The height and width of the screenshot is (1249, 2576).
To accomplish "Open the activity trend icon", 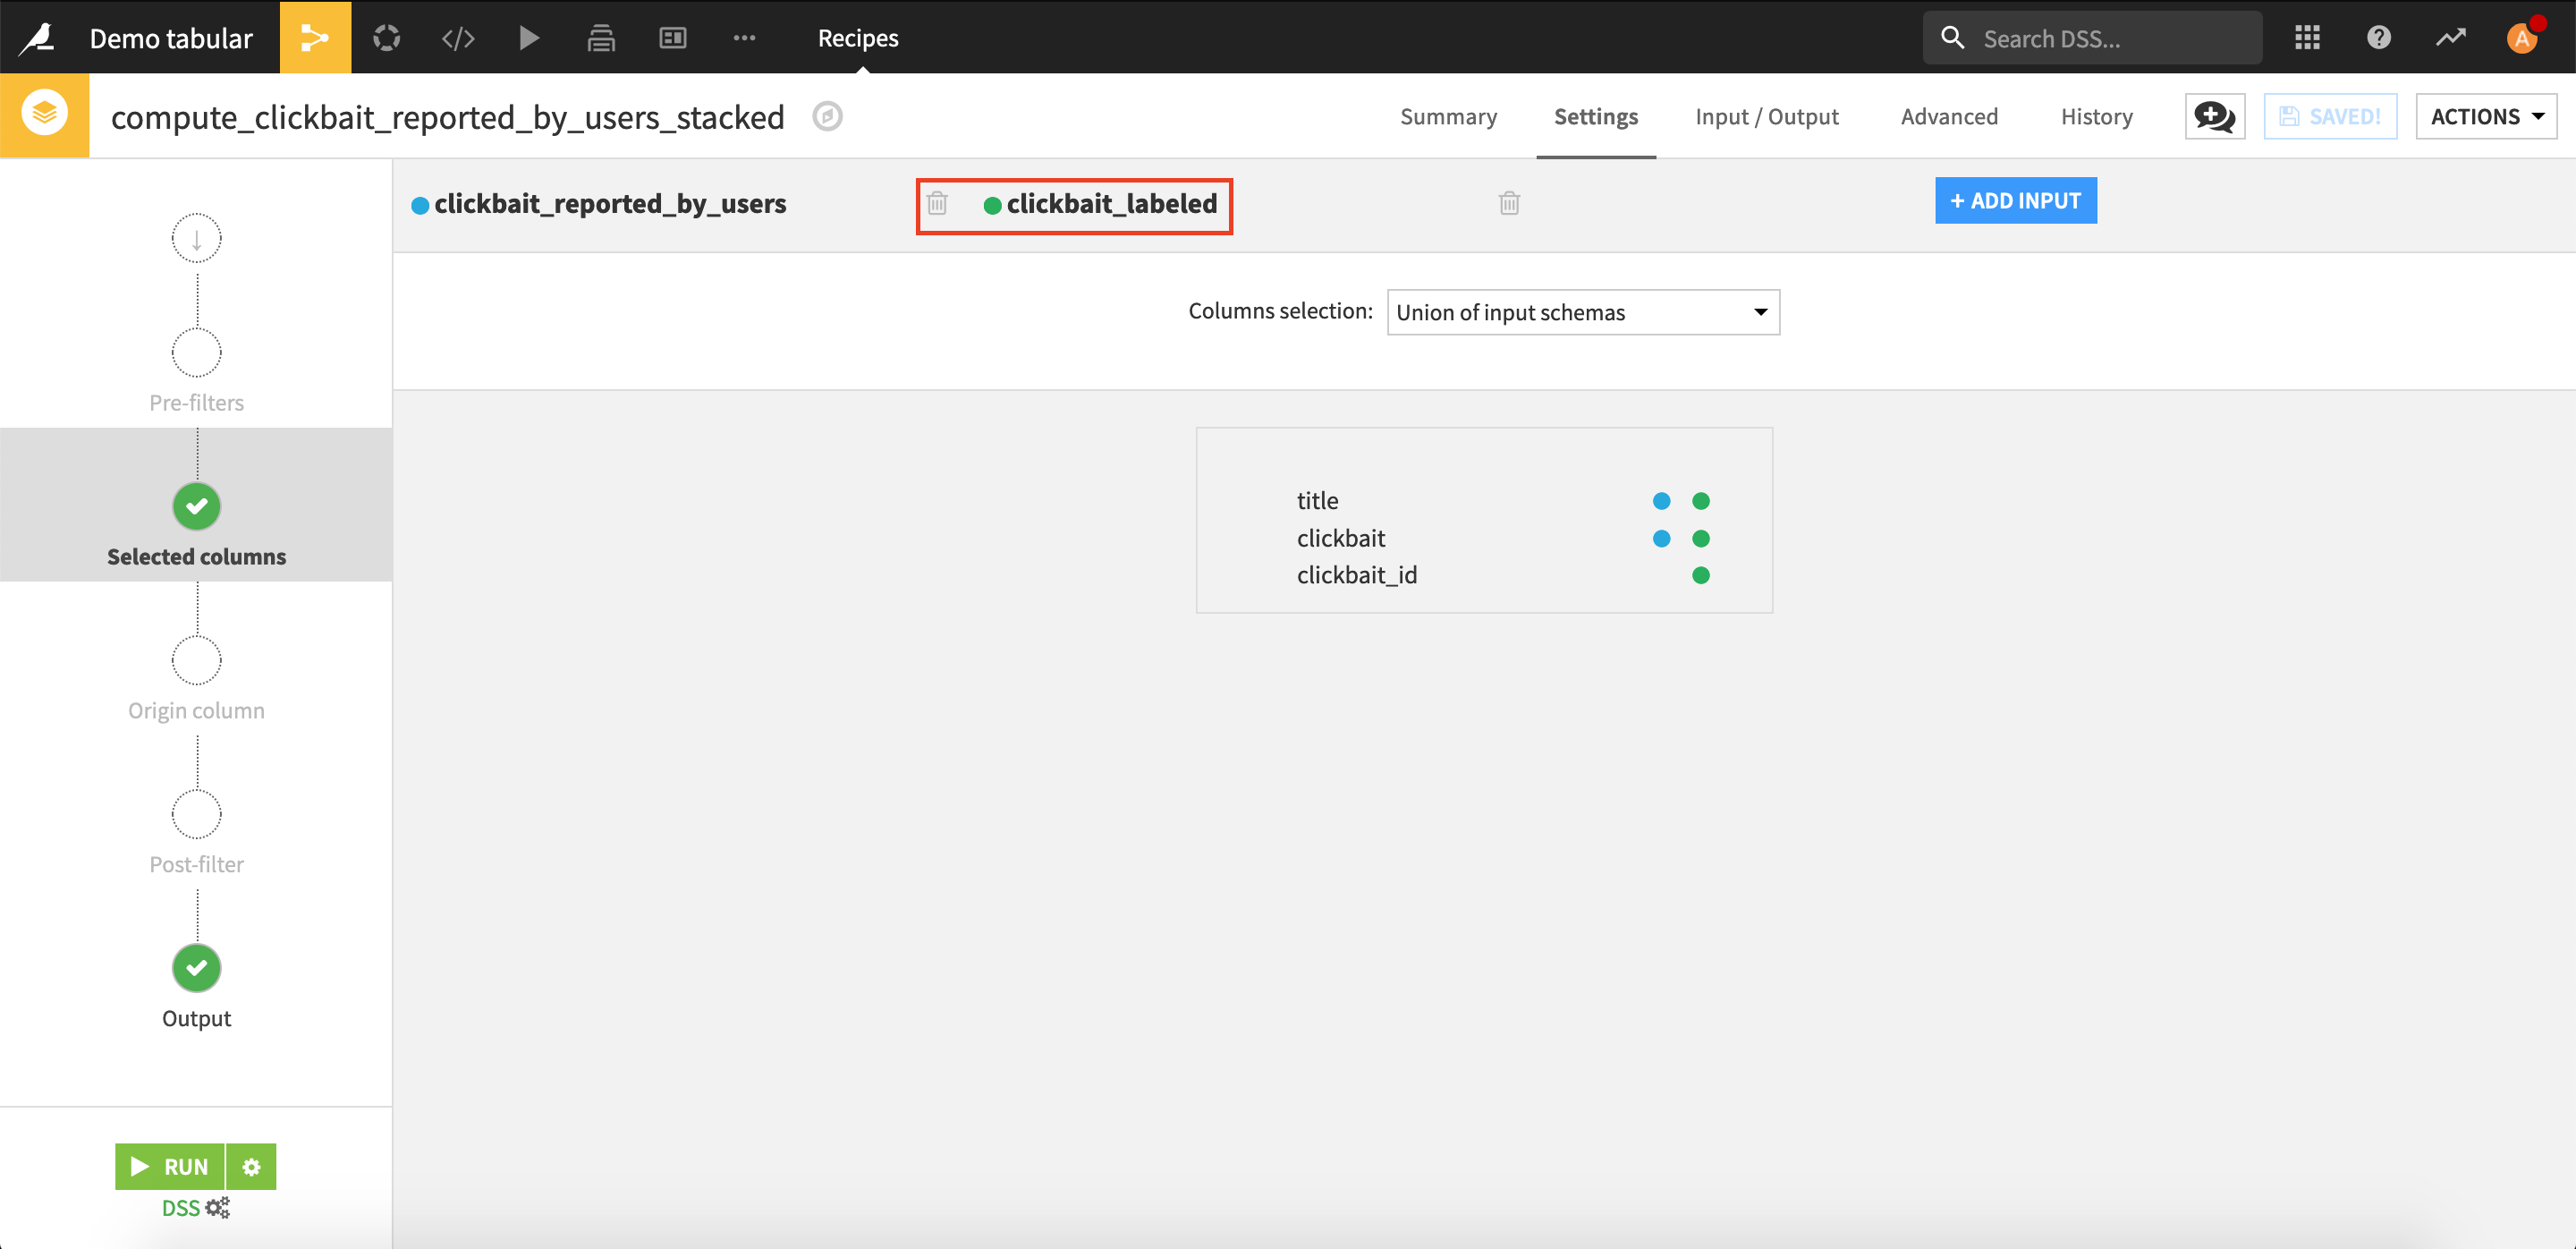I will coord(2450,38).
